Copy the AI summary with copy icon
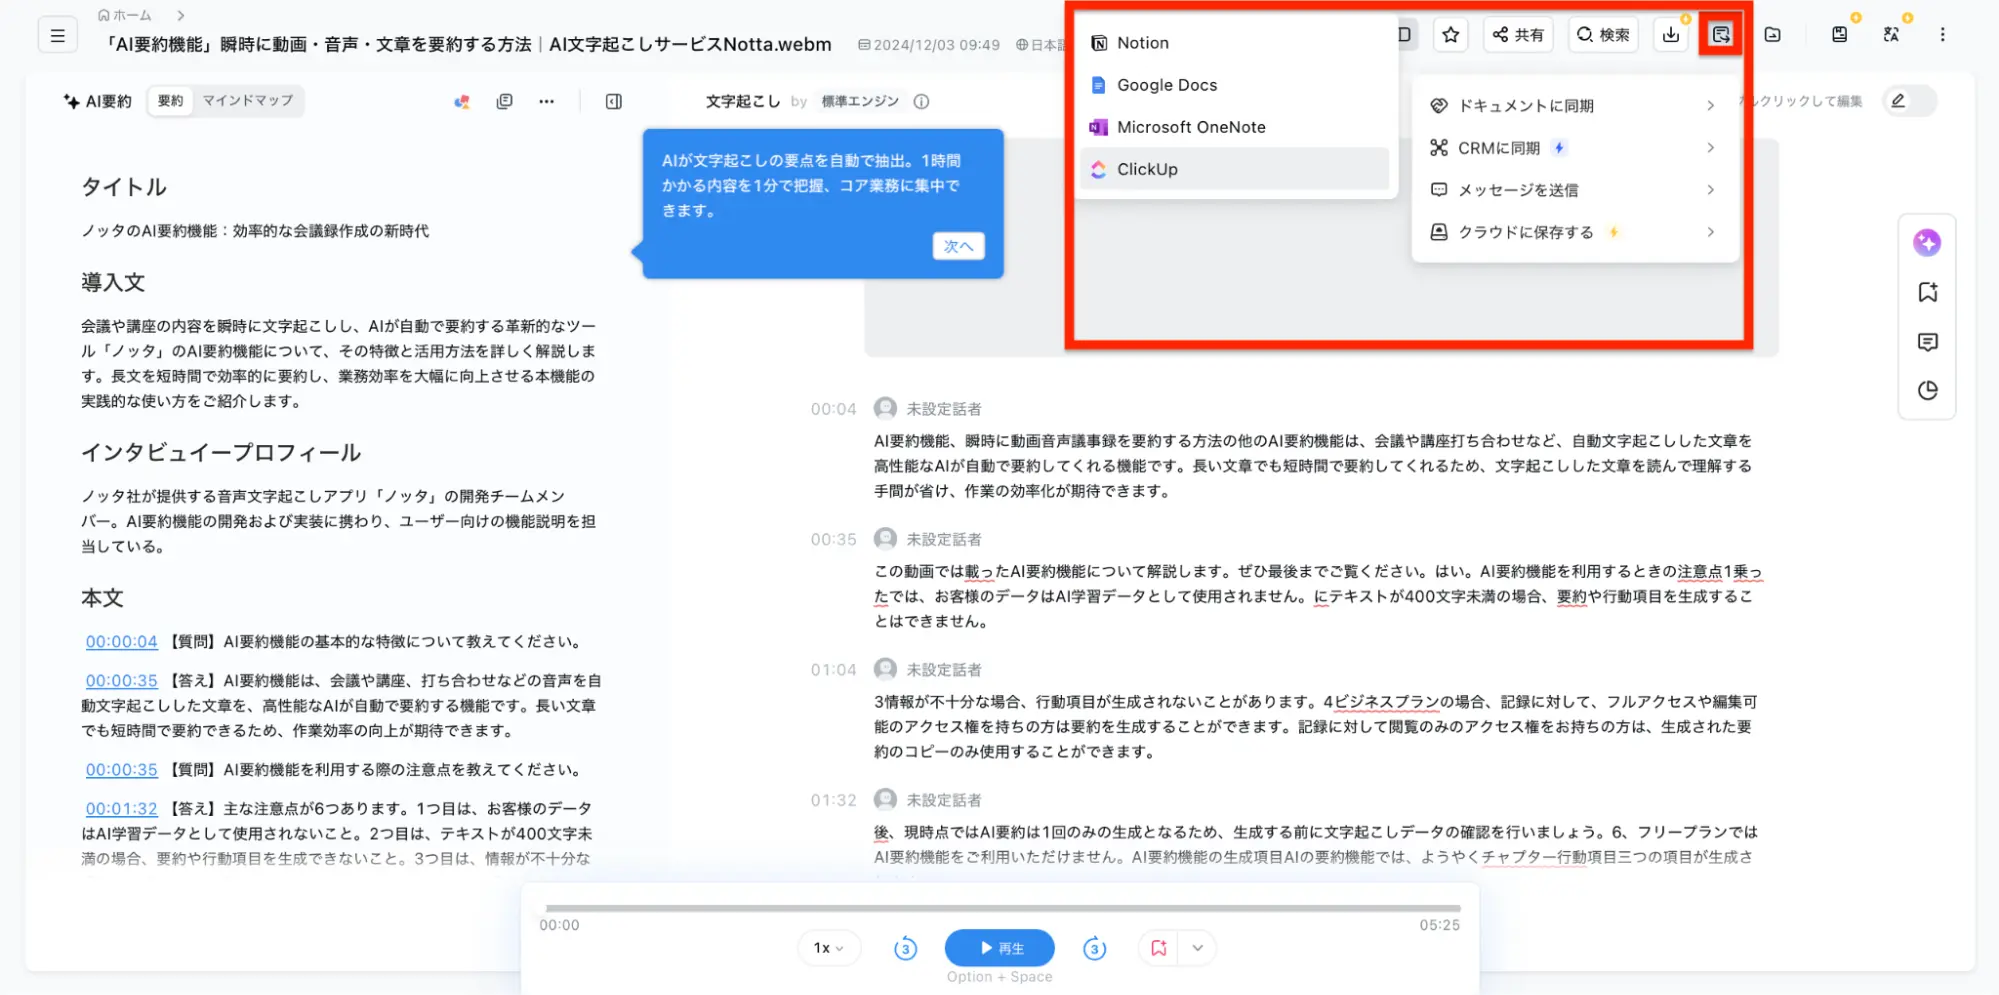Viewport: 1999px width, 995px height. pyautogui.click(x=504, y=101)
